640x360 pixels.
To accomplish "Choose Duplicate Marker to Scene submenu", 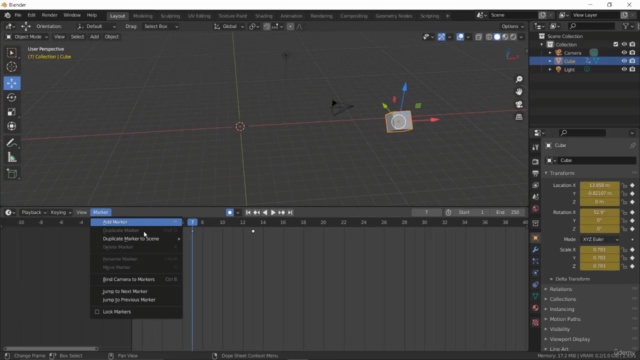I will 136,239.
